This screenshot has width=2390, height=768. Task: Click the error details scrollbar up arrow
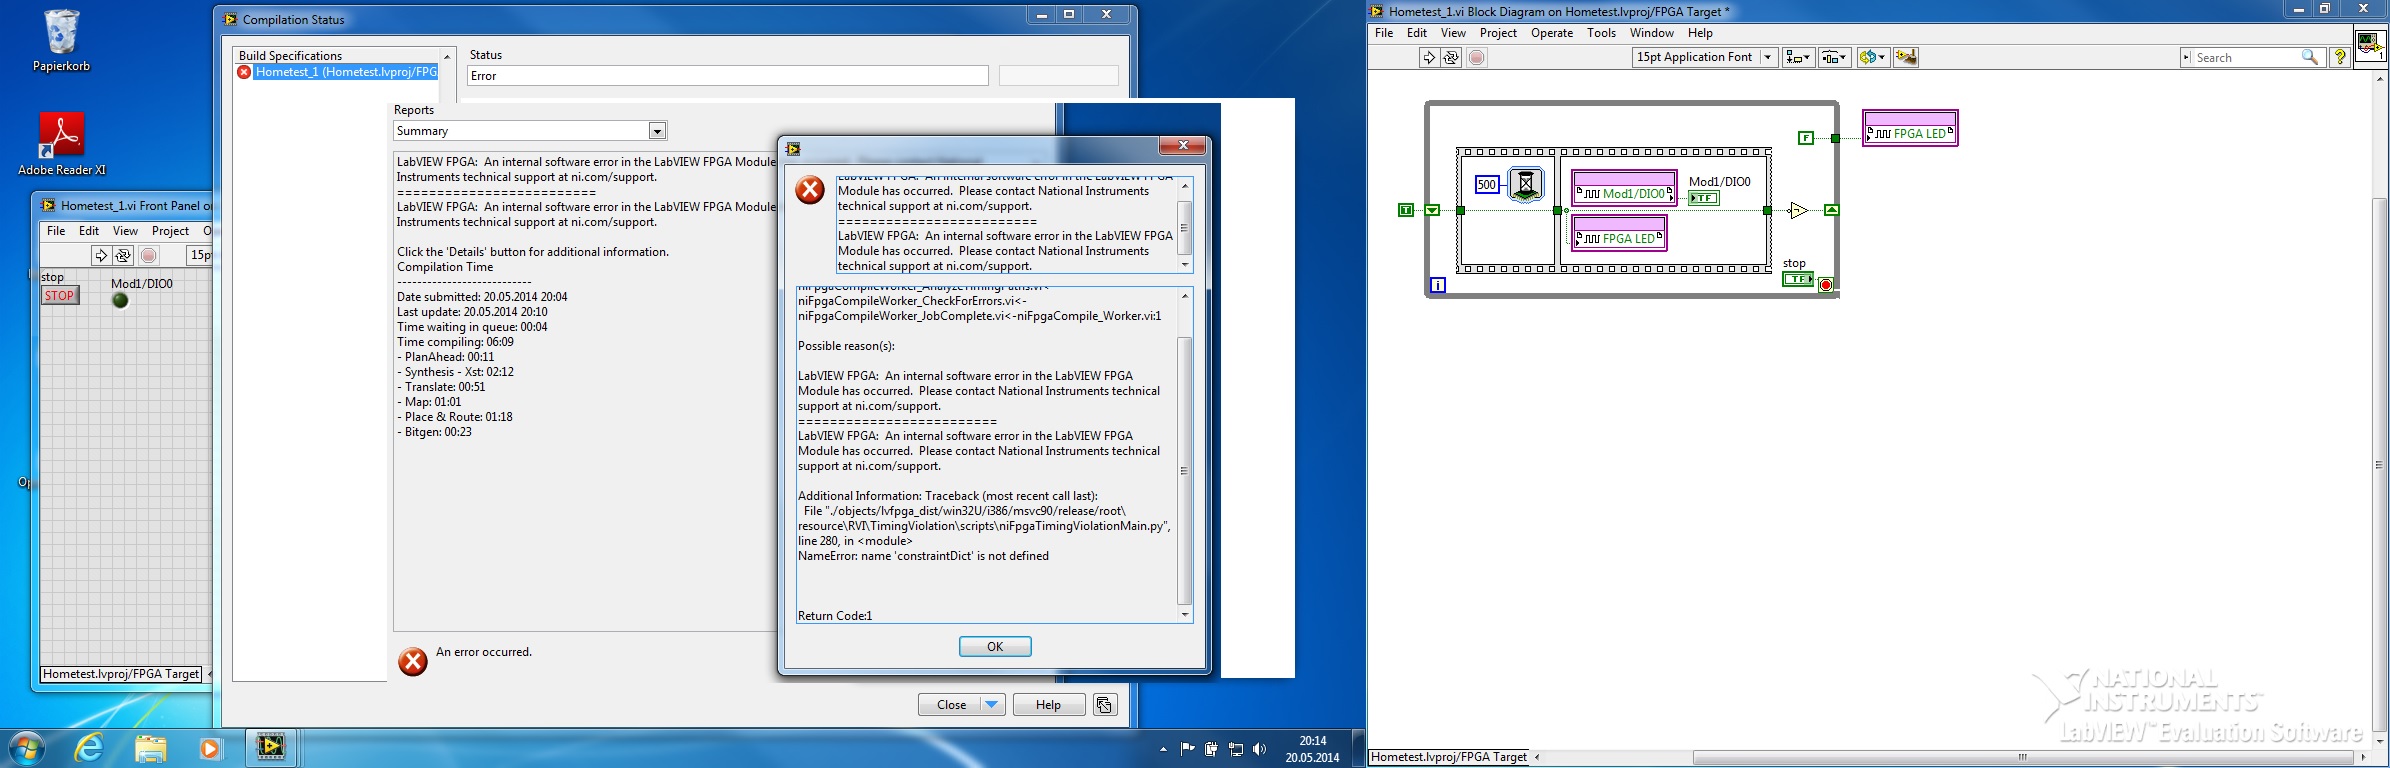tap(1185, 296)
